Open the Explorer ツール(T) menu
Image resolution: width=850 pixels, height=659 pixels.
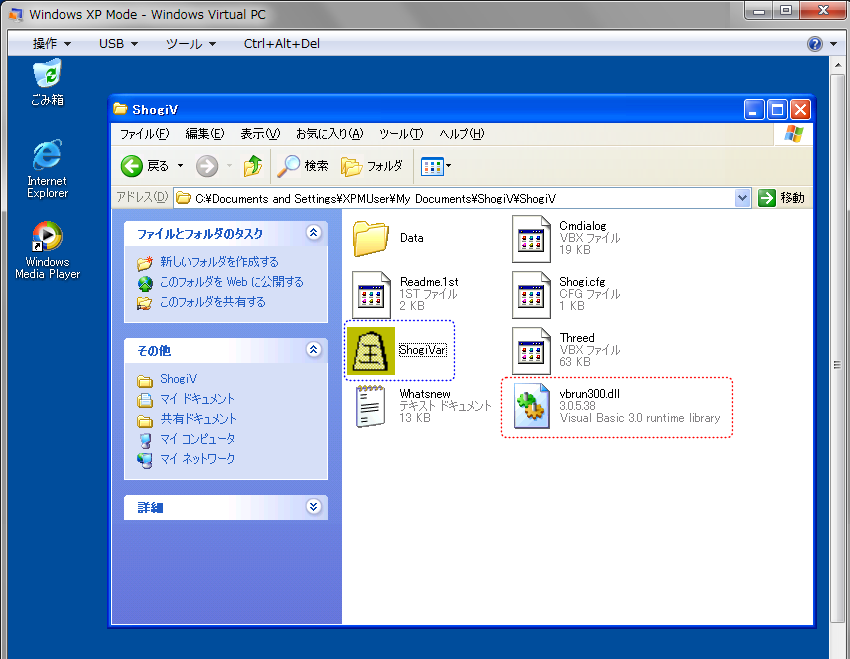point(401,134)
